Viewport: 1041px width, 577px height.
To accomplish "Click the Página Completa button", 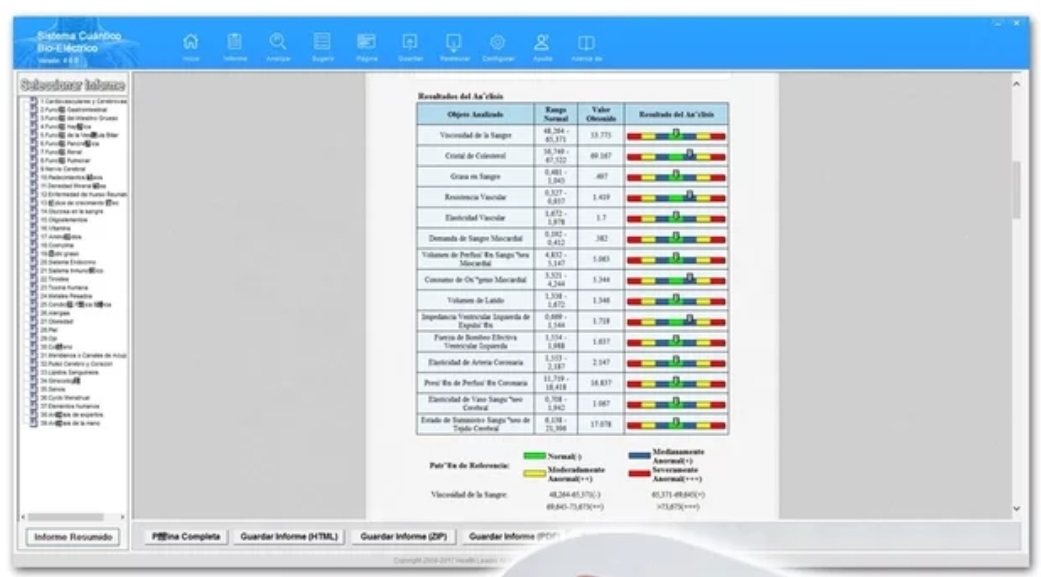I will [186, 537].
